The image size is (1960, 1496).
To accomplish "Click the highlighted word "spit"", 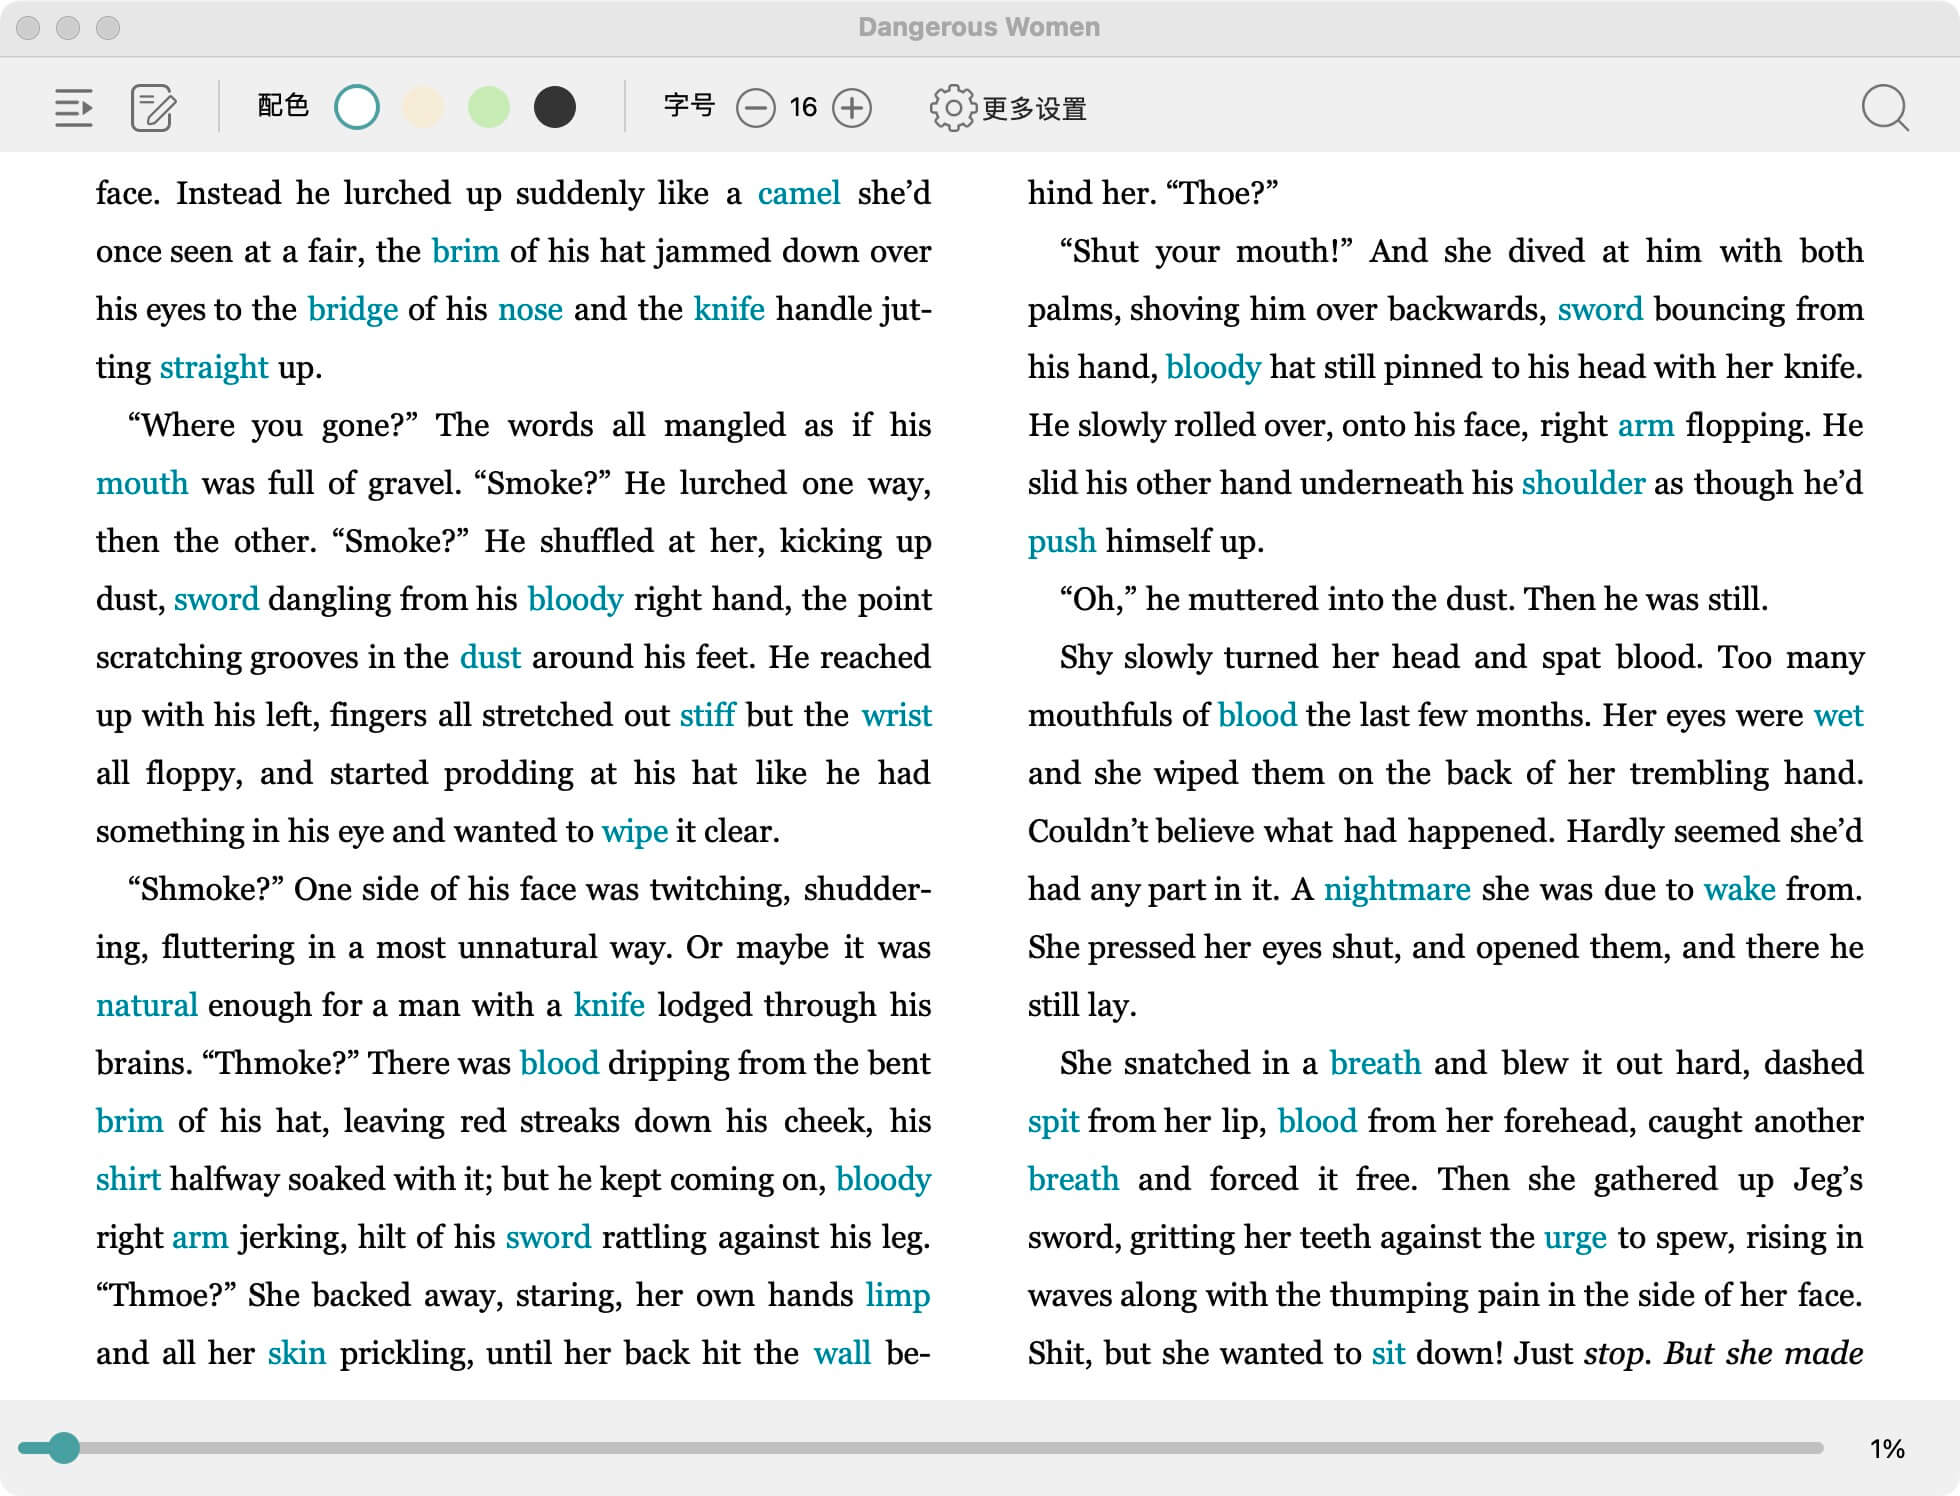I will click(1054, 1122).
